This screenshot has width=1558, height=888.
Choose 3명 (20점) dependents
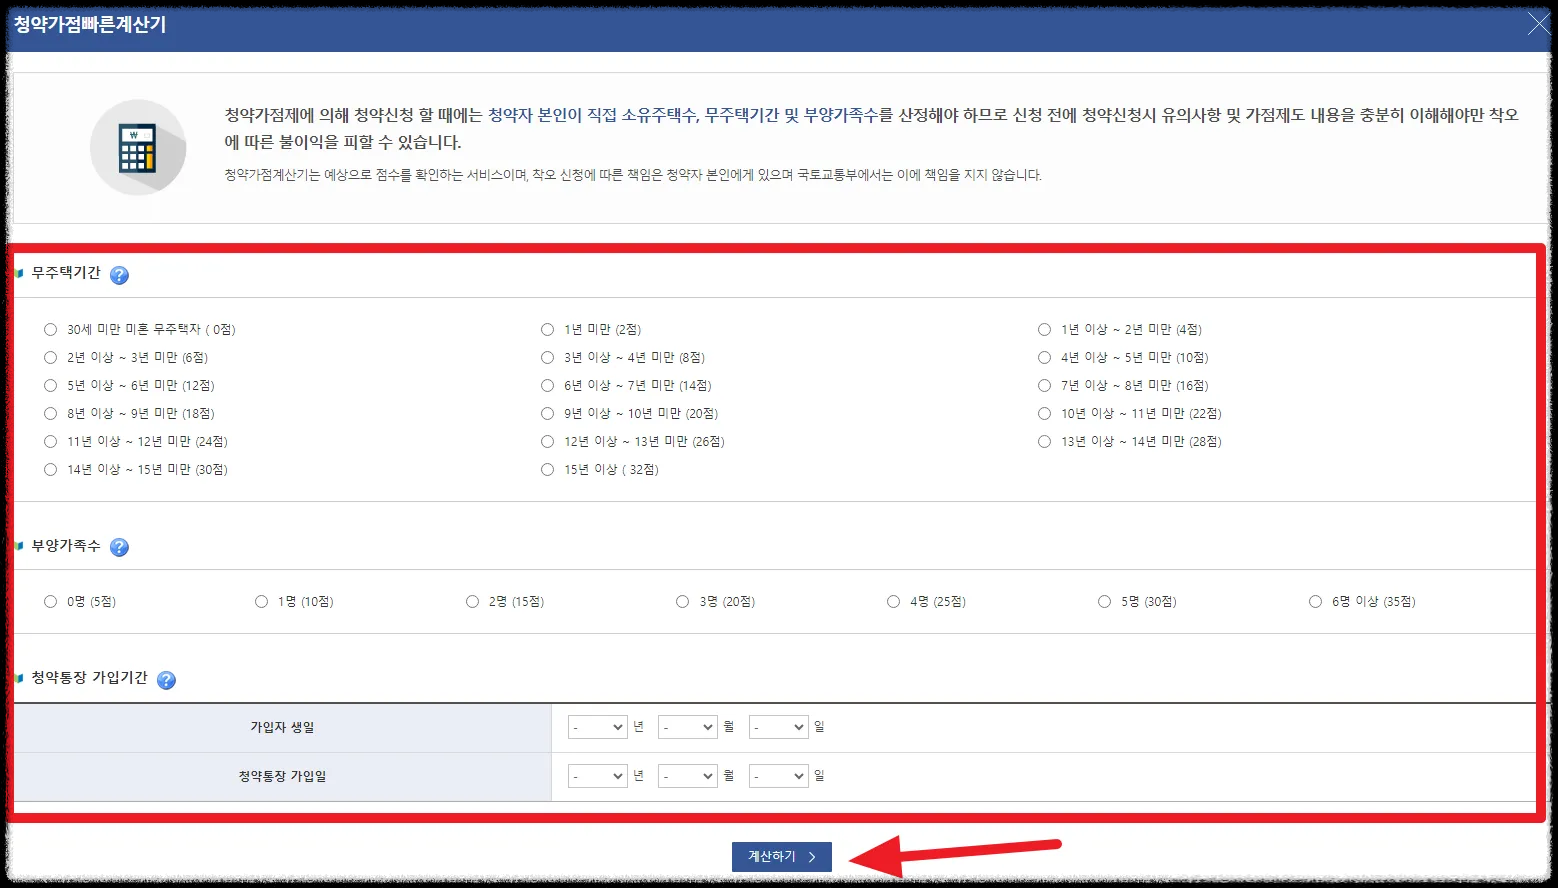point(682,601)
